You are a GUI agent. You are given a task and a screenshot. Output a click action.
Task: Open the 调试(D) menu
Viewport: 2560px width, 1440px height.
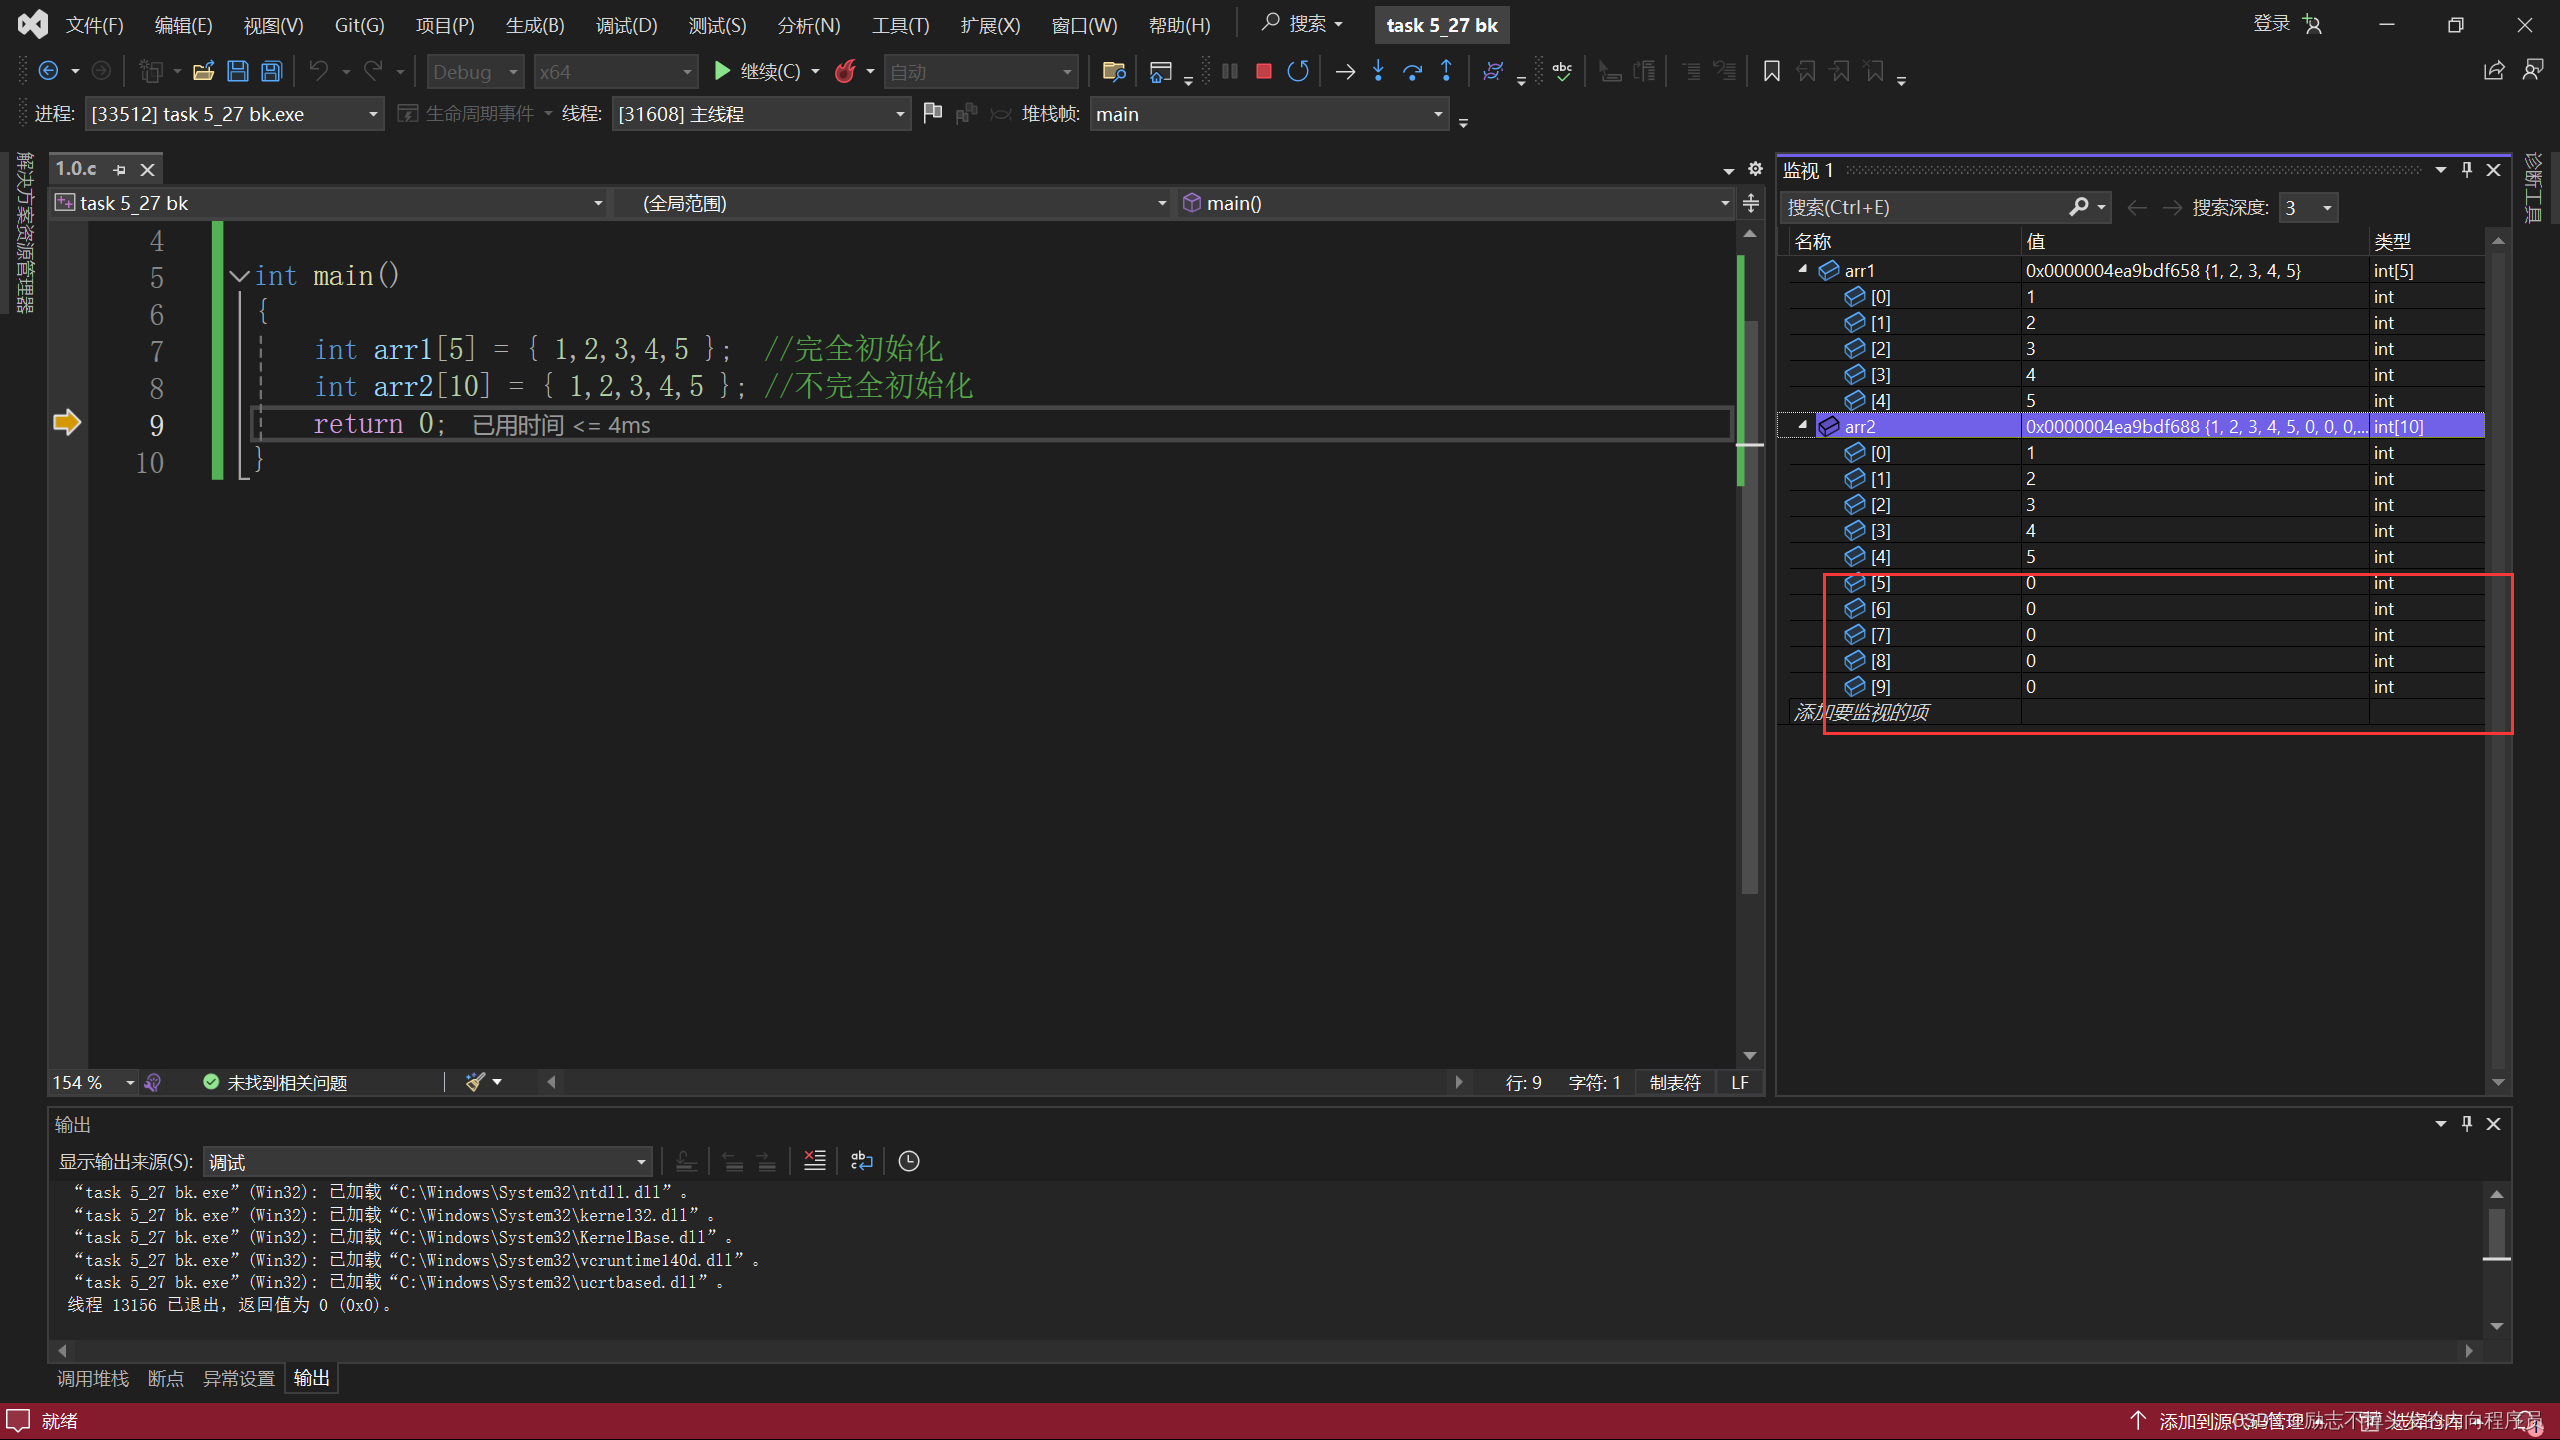[627, 25]
